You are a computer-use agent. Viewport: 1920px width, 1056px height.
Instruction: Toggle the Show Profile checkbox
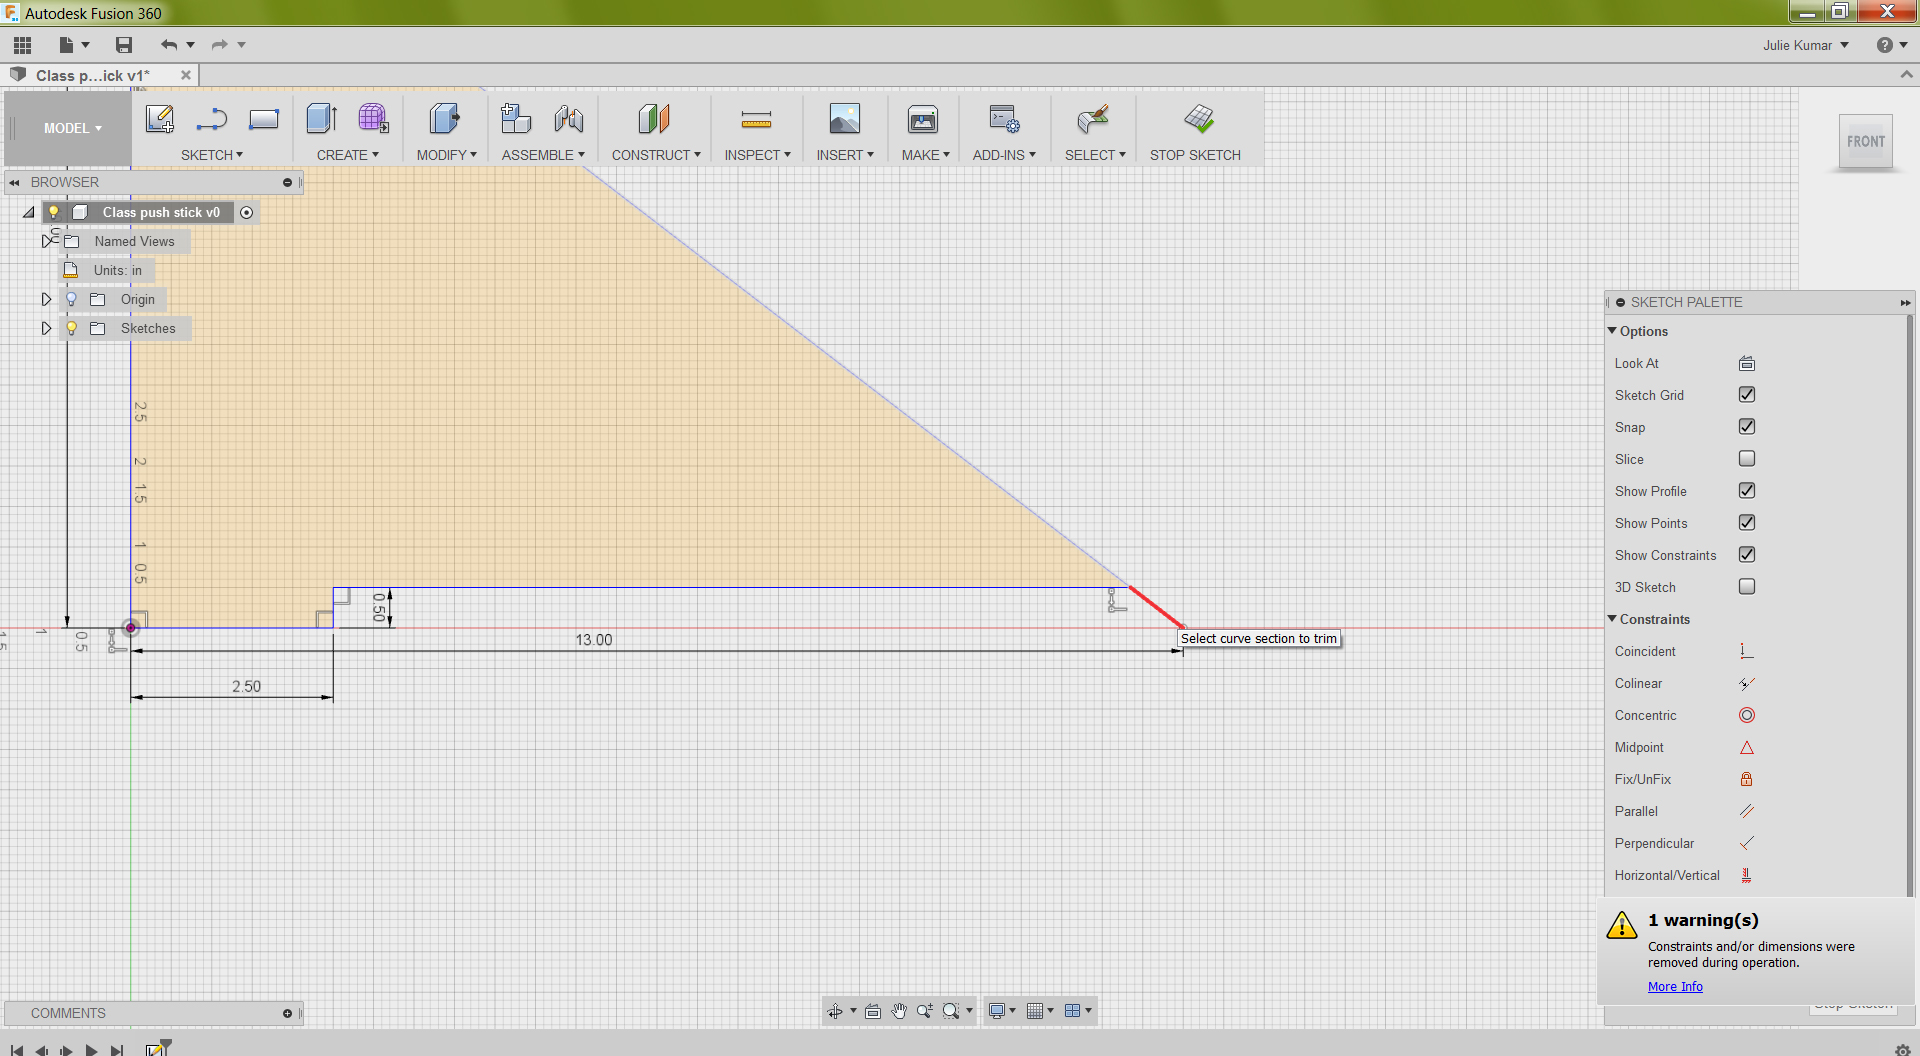pyautogui.click(x=1747, y=491)
